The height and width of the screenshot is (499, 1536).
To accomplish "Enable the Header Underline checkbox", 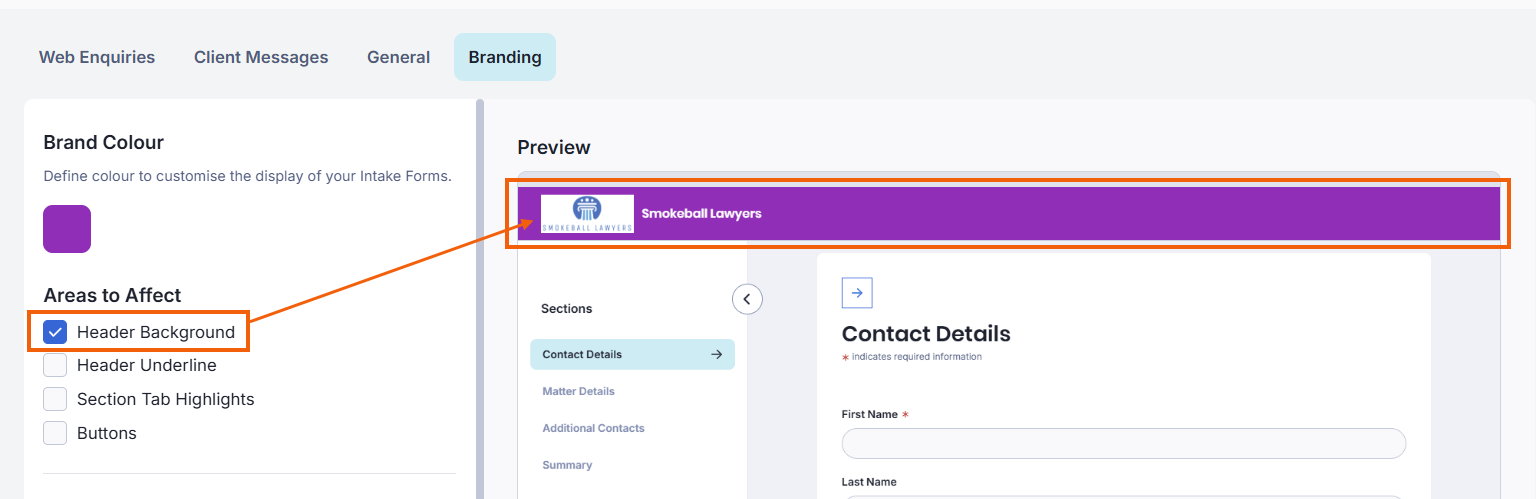I will [x=55, y=366].
